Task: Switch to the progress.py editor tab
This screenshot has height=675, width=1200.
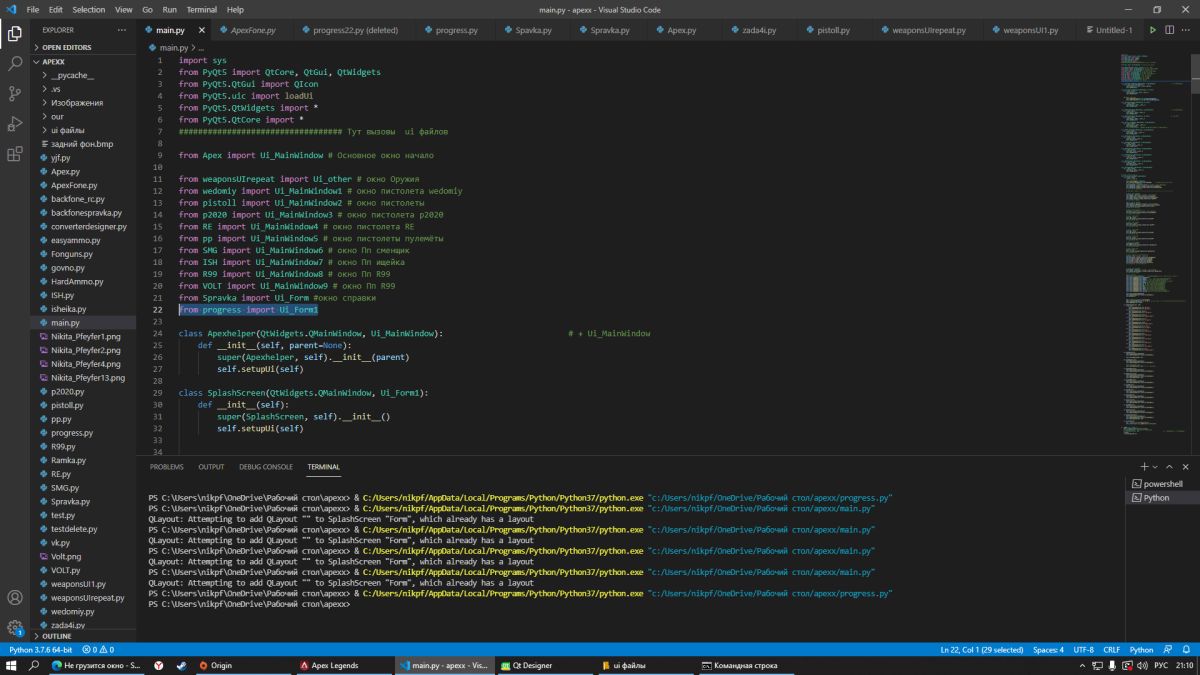Action: (456, 30)
